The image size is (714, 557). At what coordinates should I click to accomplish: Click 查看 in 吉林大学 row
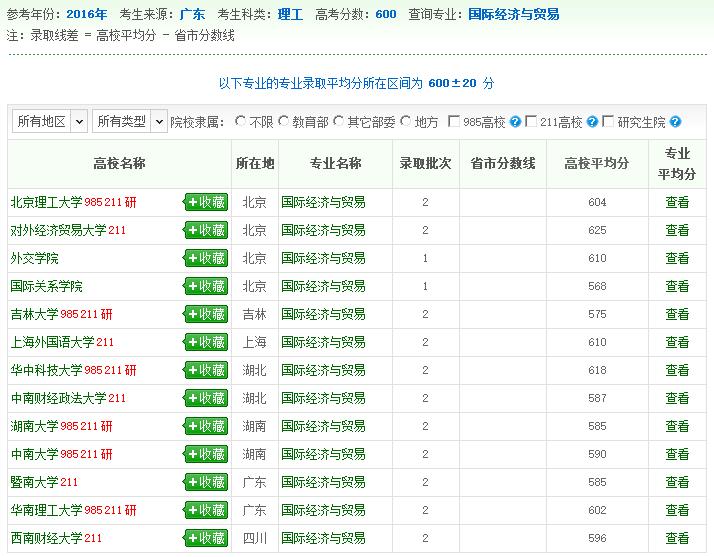[x=677, y=314]
